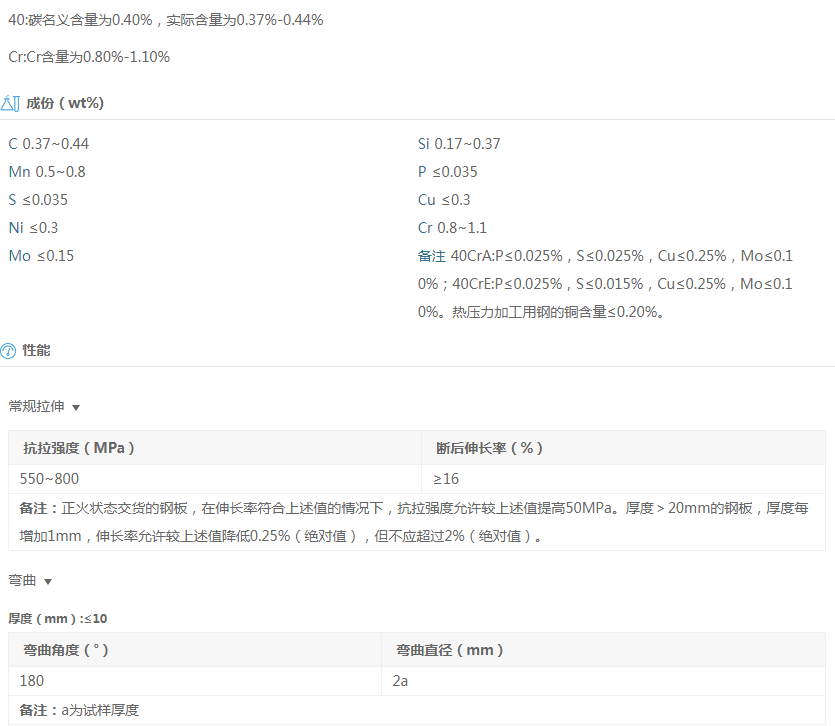Click the 厚度 (mm): ≤10 label

58,619
